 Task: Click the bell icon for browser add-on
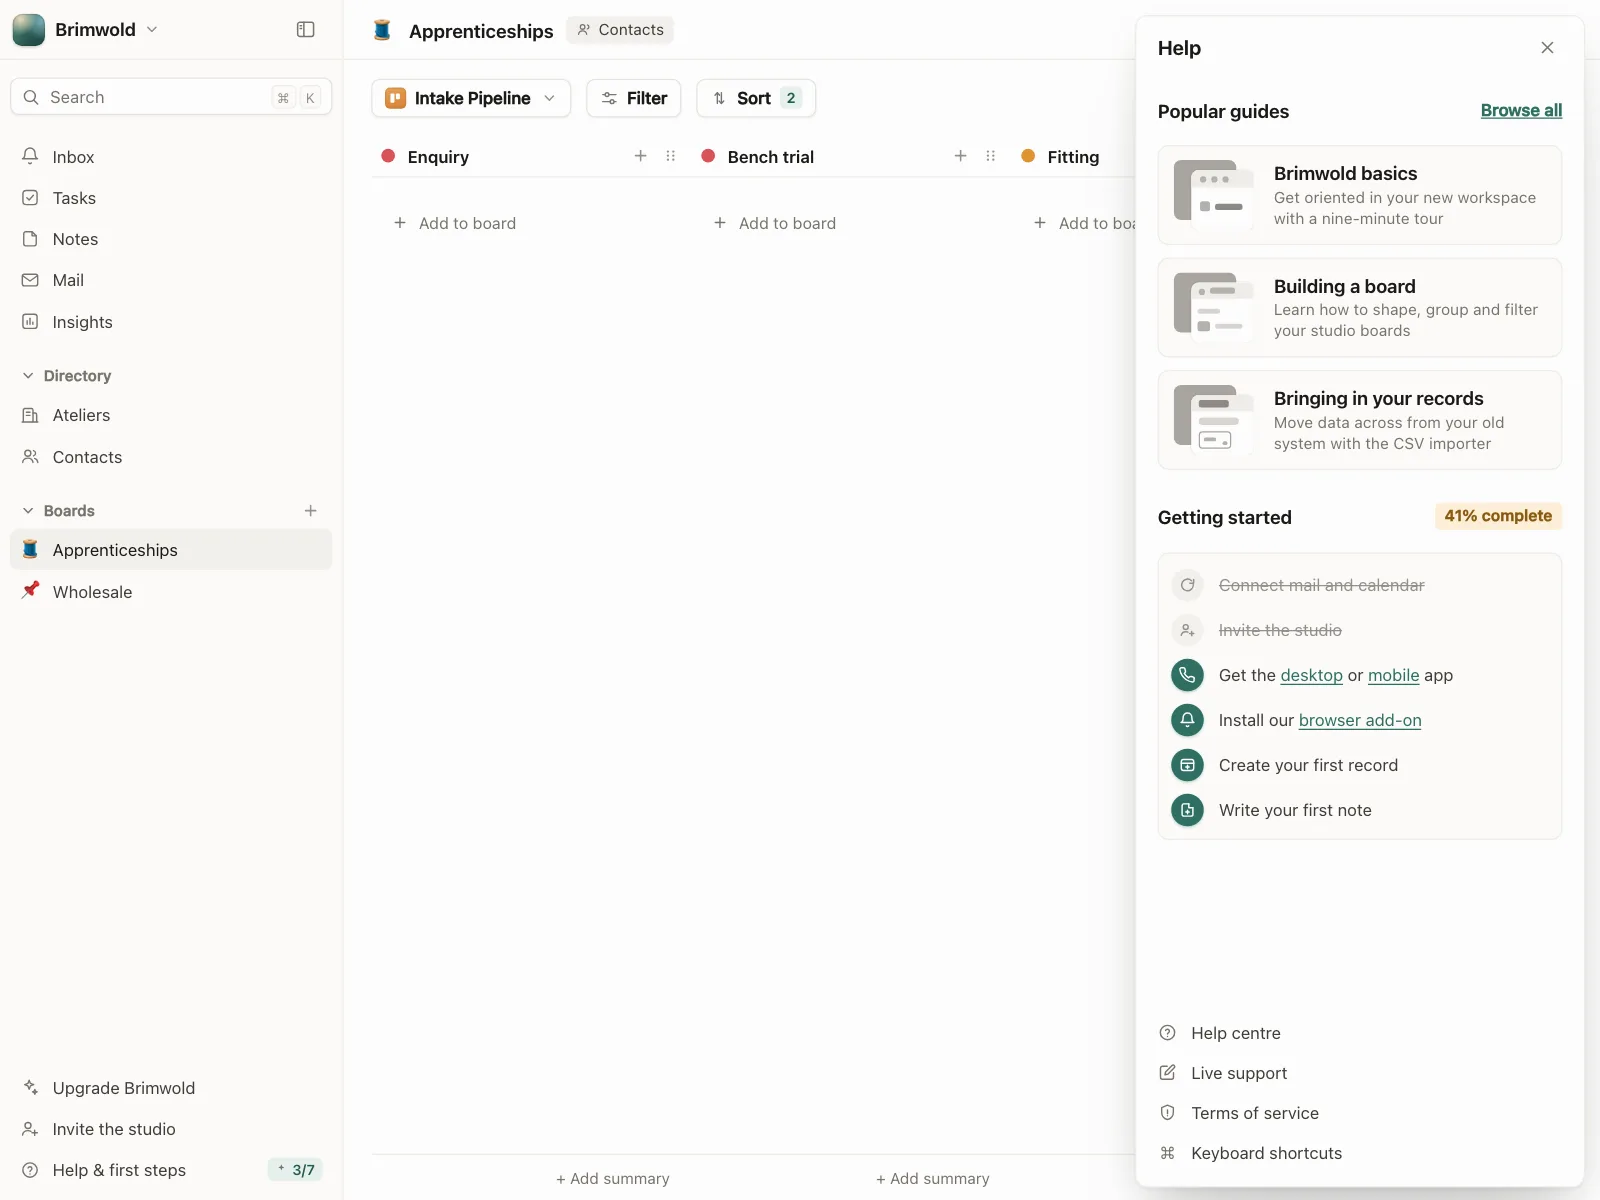1187,720
